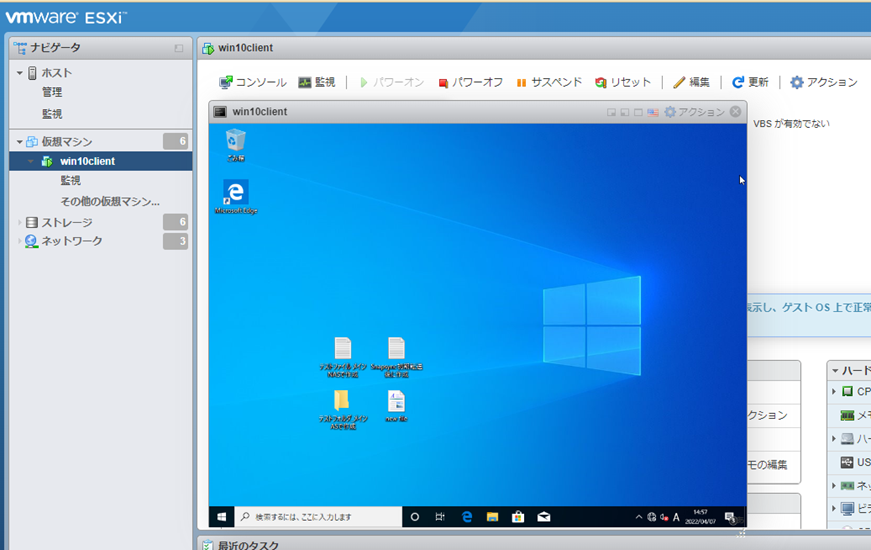Open the コンソール (Console) toolbar button
This screenshot has width=871, height=550.
pos(253,82)
